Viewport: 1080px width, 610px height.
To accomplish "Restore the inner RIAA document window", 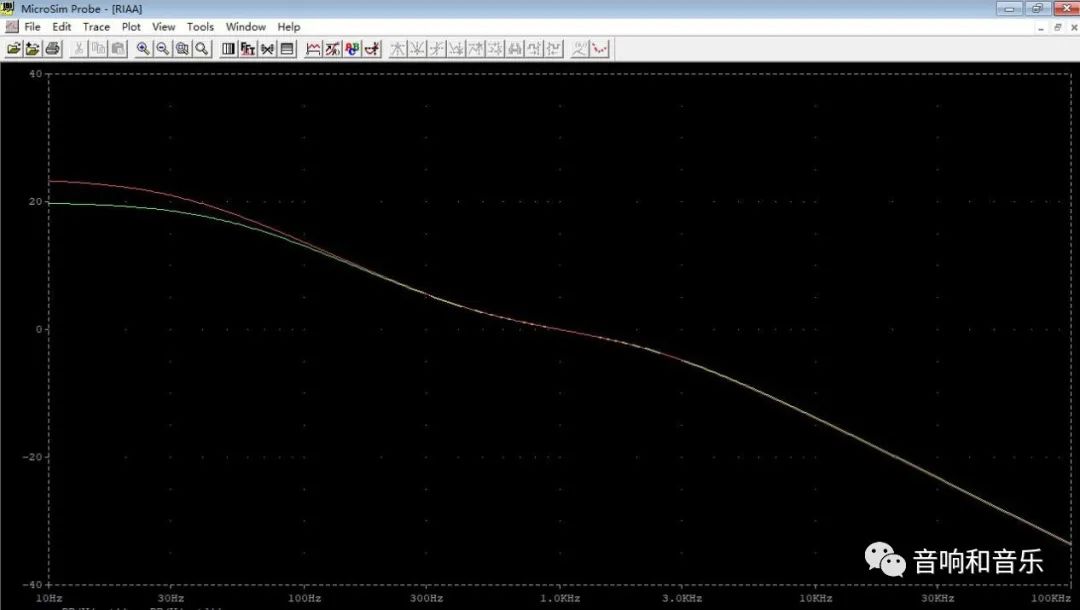I will [x=1057, y=28].
